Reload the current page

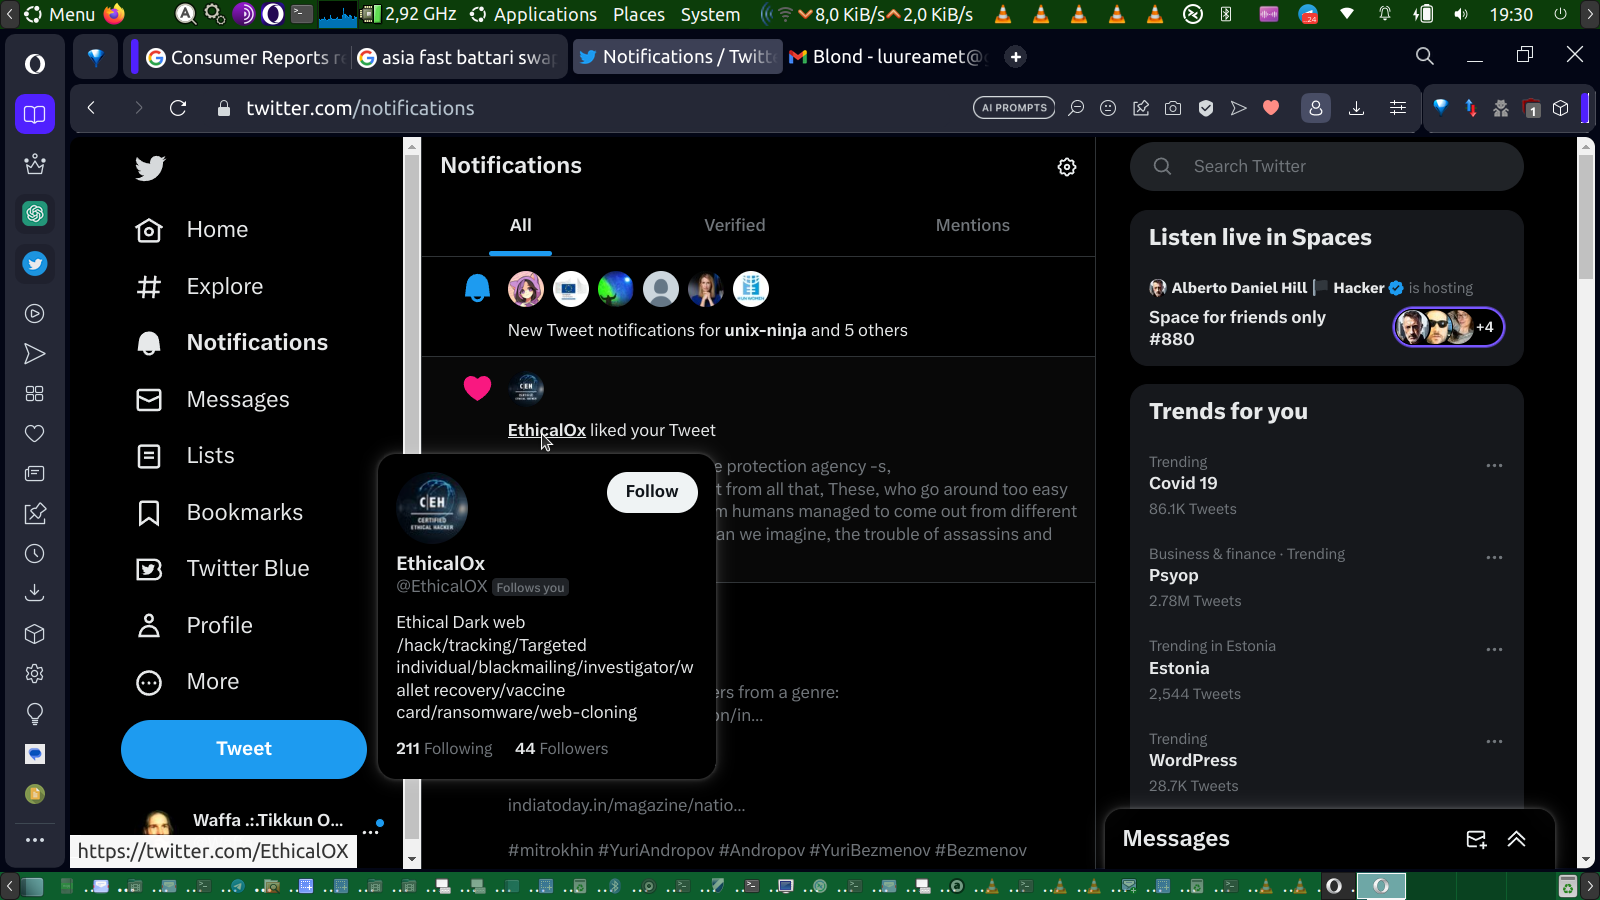coord(178,108)
